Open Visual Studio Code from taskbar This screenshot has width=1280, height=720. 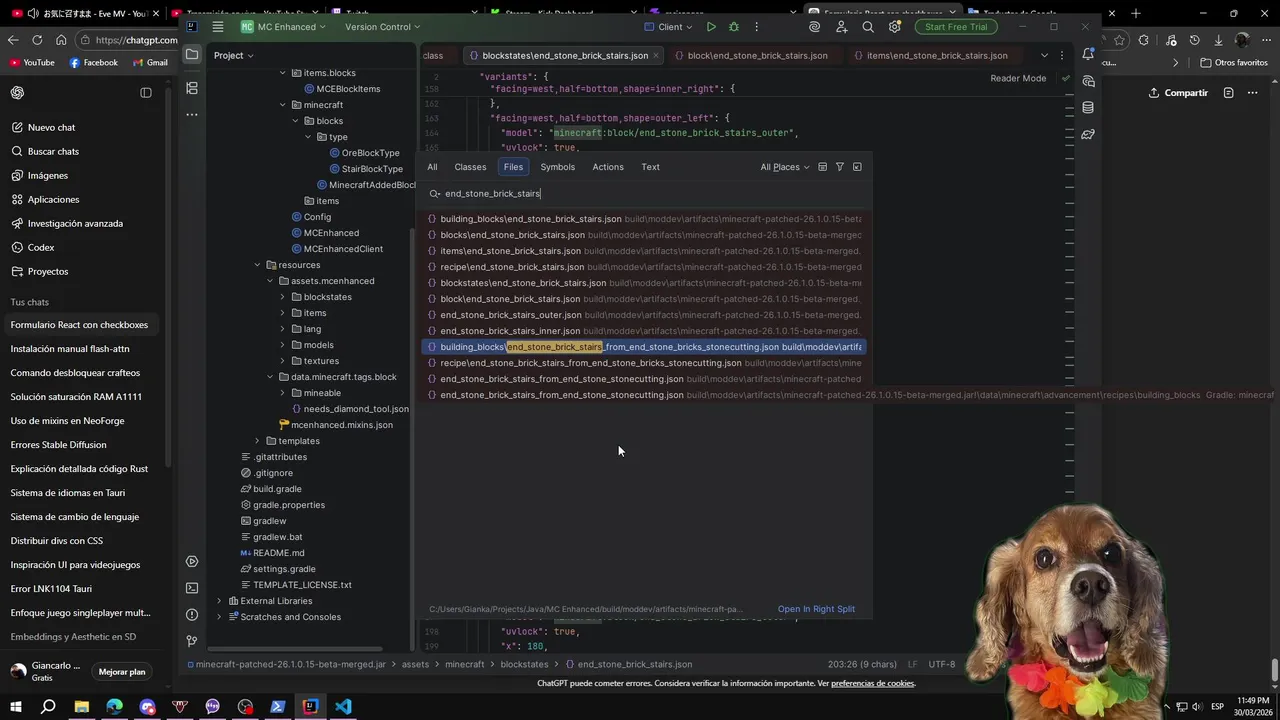[343, 706]
